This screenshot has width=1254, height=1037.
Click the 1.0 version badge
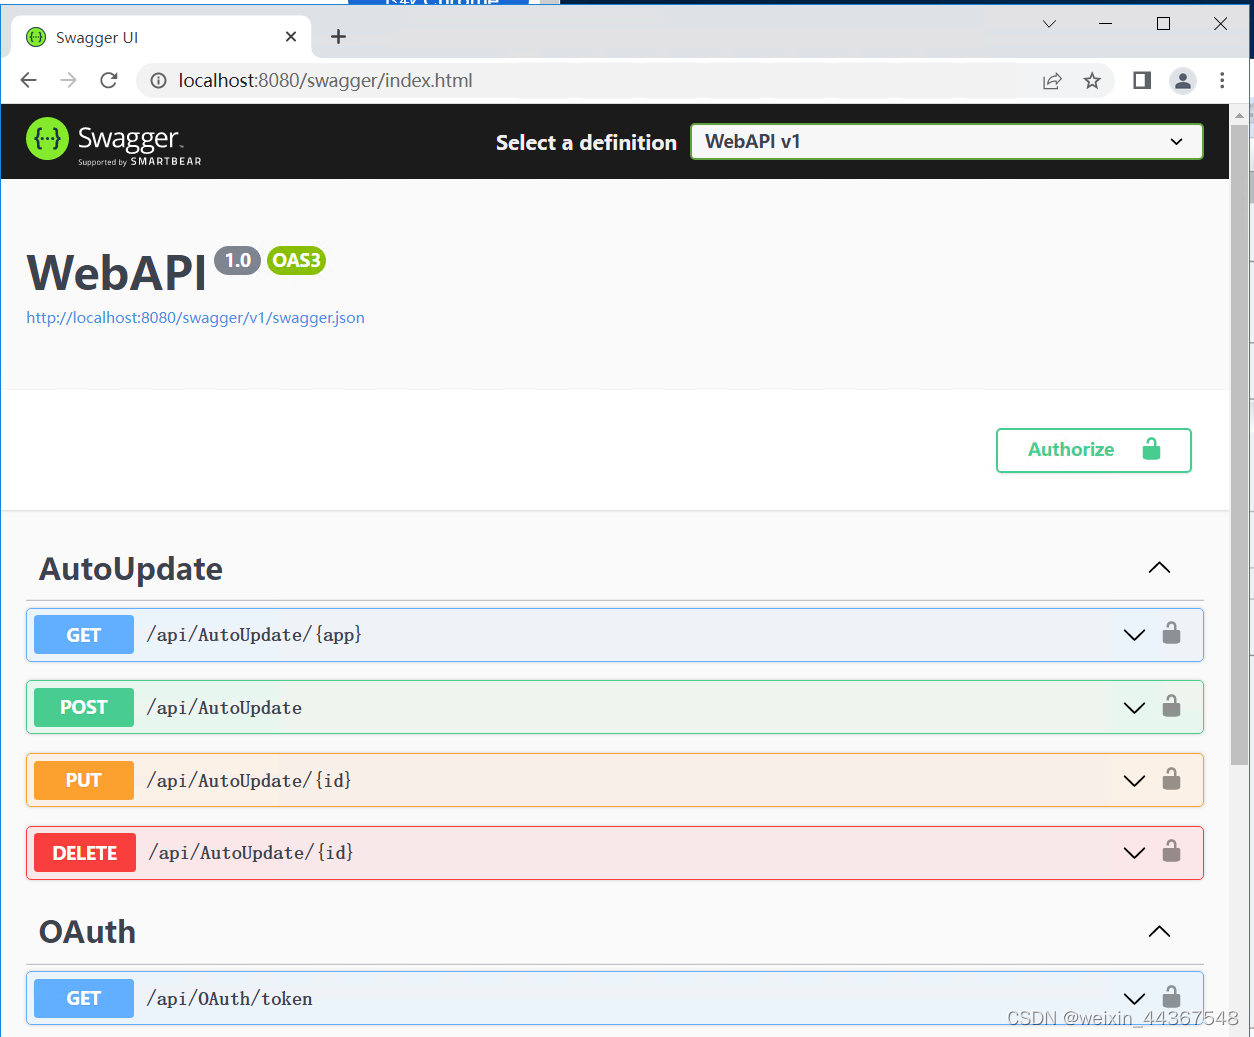(x=237, y=260)
